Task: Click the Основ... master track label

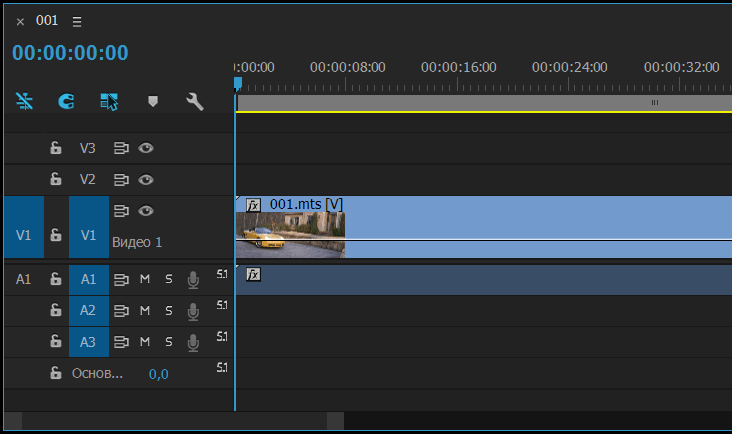Action: tap(97, 373)
